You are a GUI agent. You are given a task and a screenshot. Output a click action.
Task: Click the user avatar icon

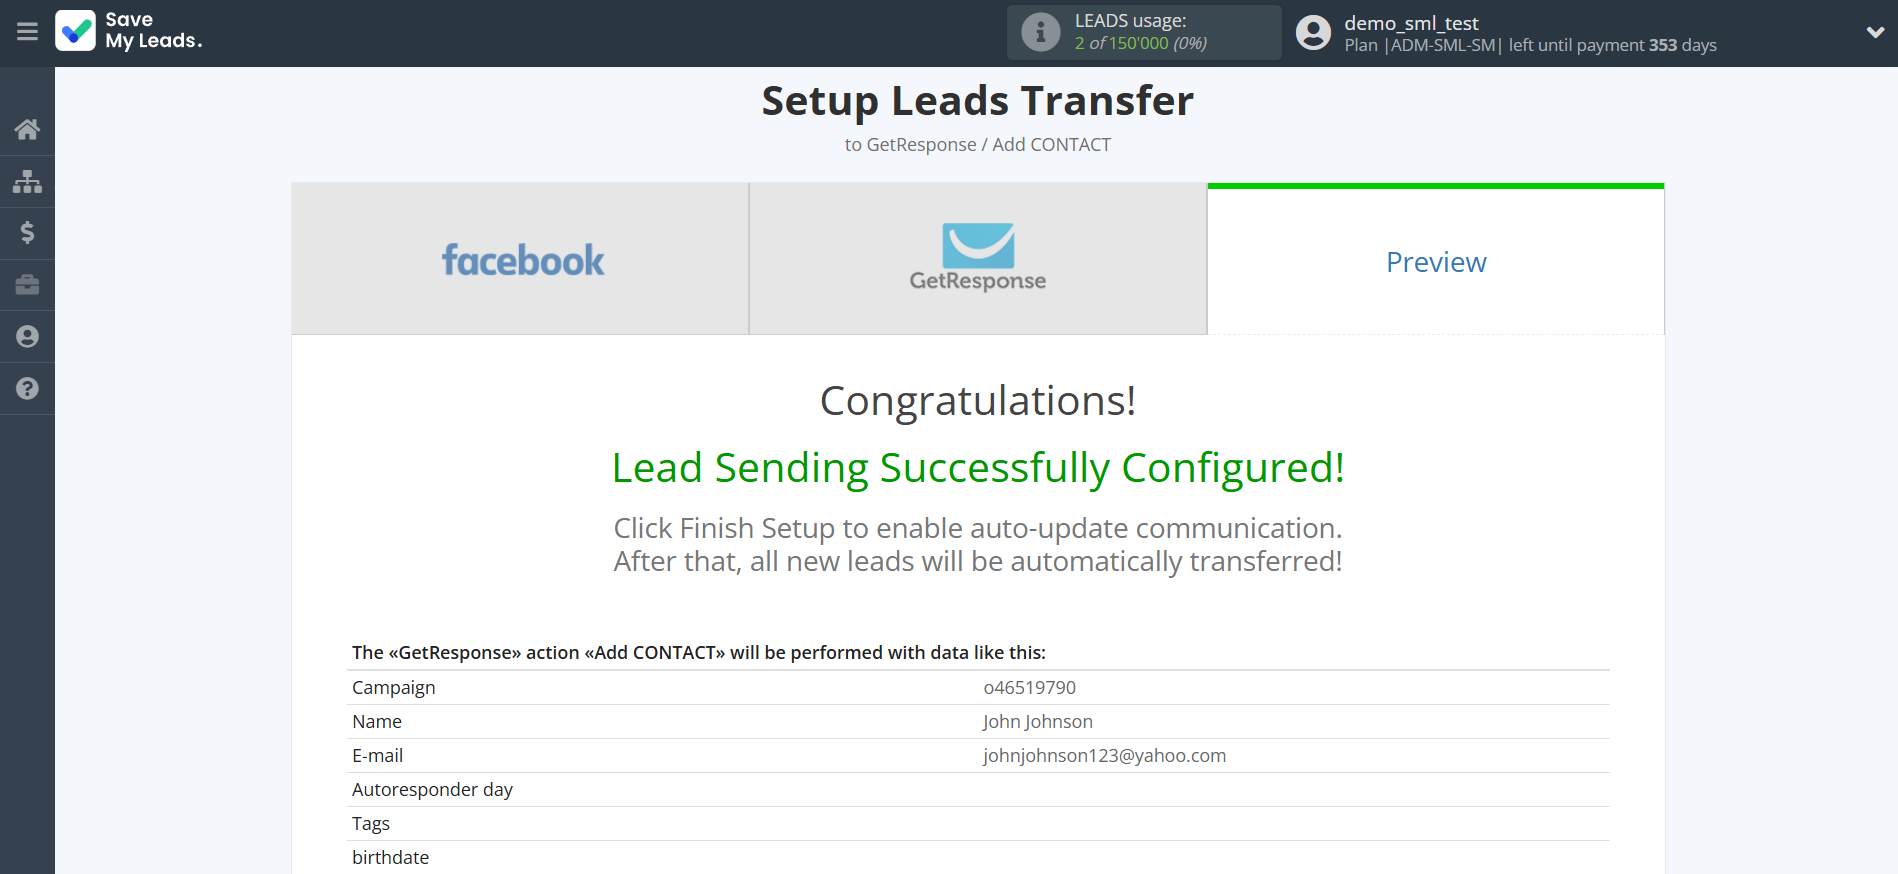click(x=1313, y=33)
